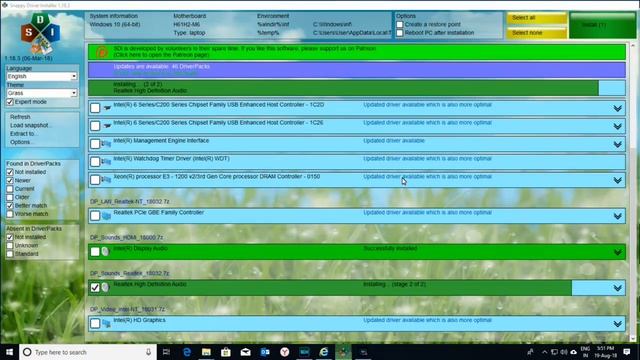
Task: Open Options in the left panel
Action: pos(21,142)
